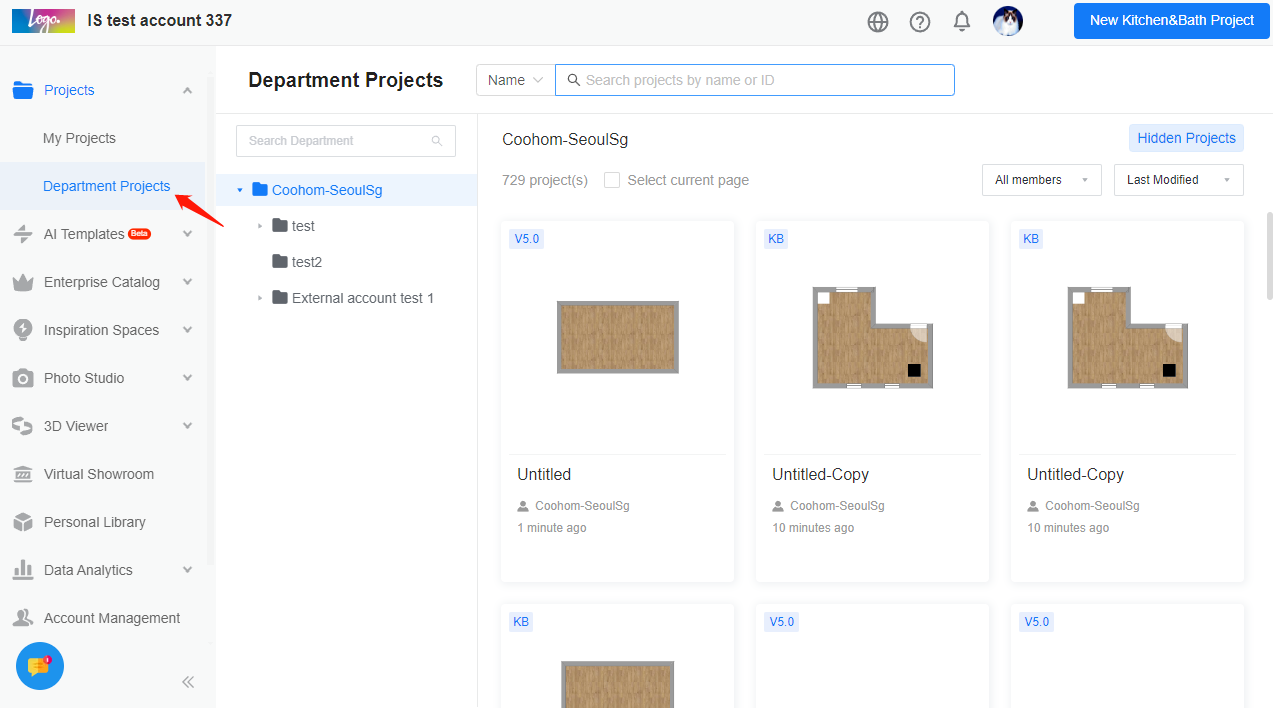The image size is (1273, 708).
Task: Click the Hidden Projects button
Action: (1186, 138)
